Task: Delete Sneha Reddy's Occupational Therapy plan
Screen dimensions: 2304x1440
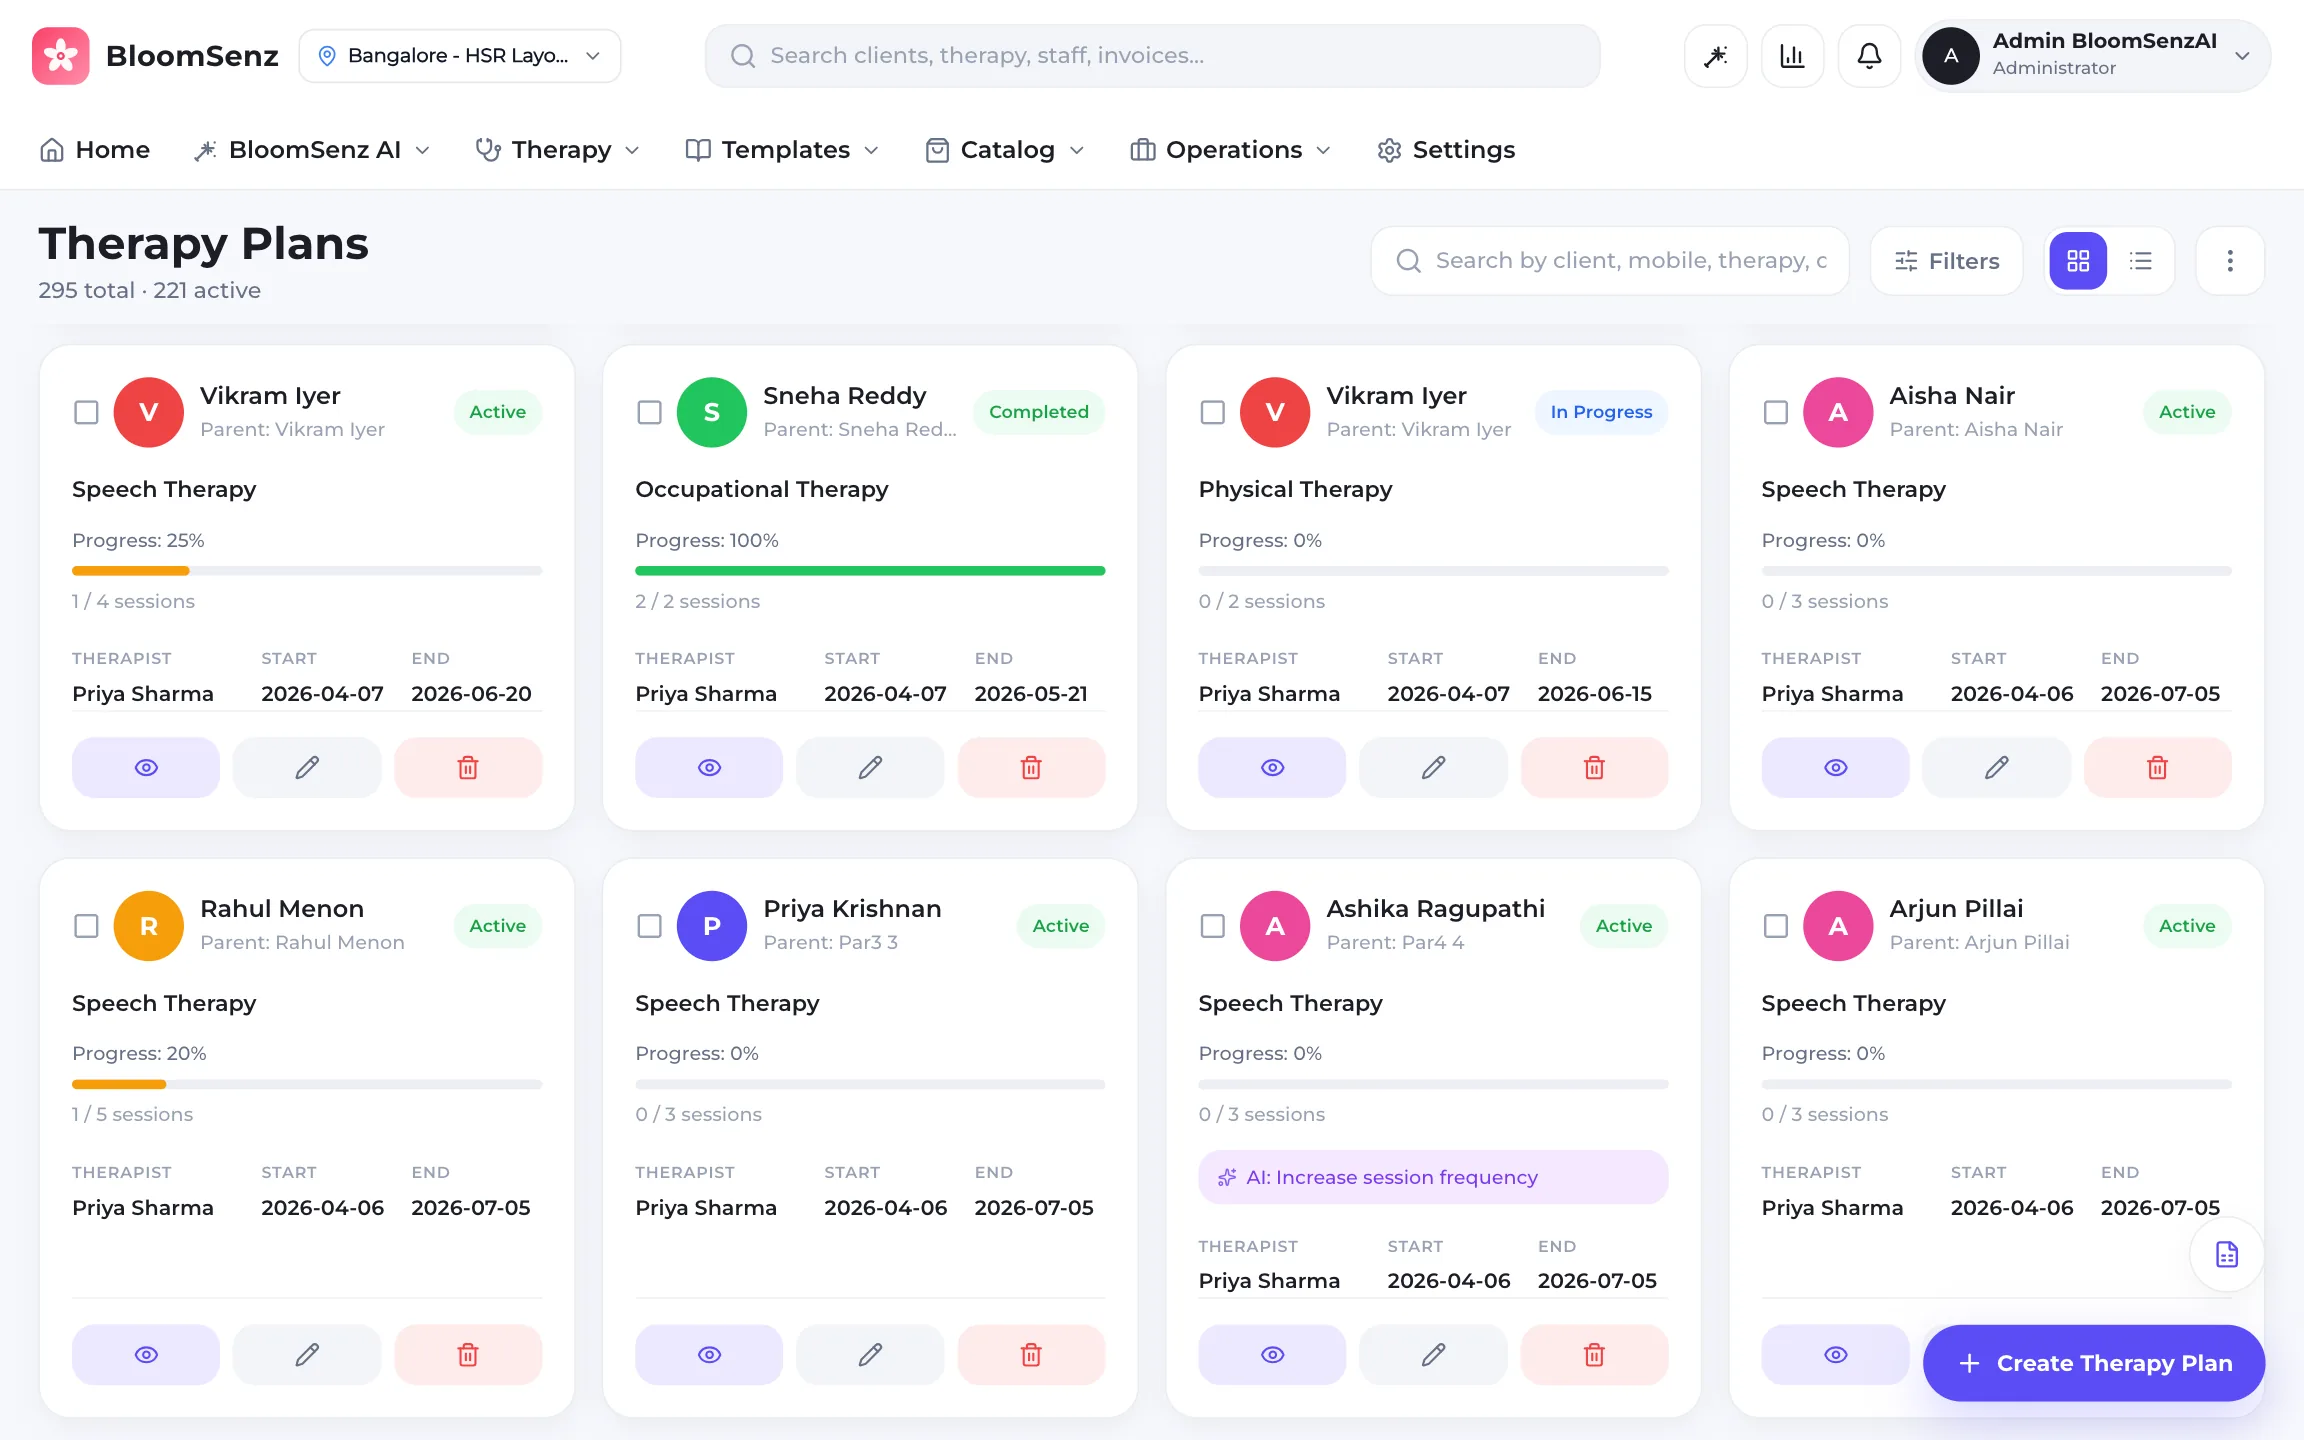Action: tap(1031, 767)
